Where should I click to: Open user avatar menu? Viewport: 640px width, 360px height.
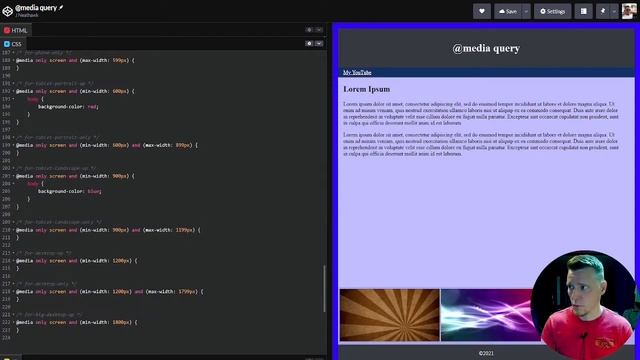pyautogui.click(x=629, y=11)
